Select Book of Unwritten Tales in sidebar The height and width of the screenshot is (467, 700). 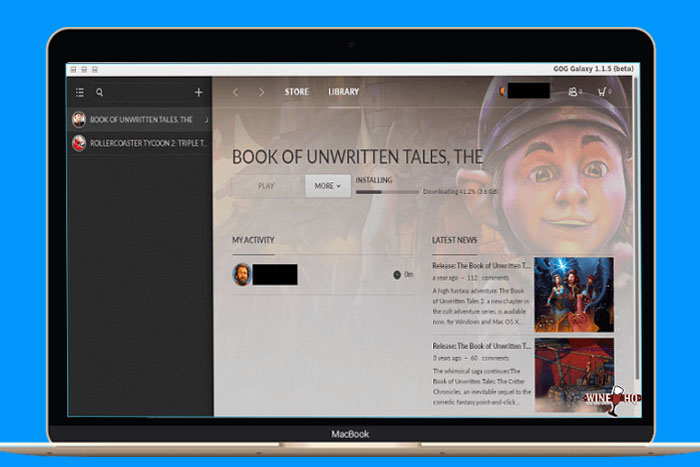pos(140,120)
